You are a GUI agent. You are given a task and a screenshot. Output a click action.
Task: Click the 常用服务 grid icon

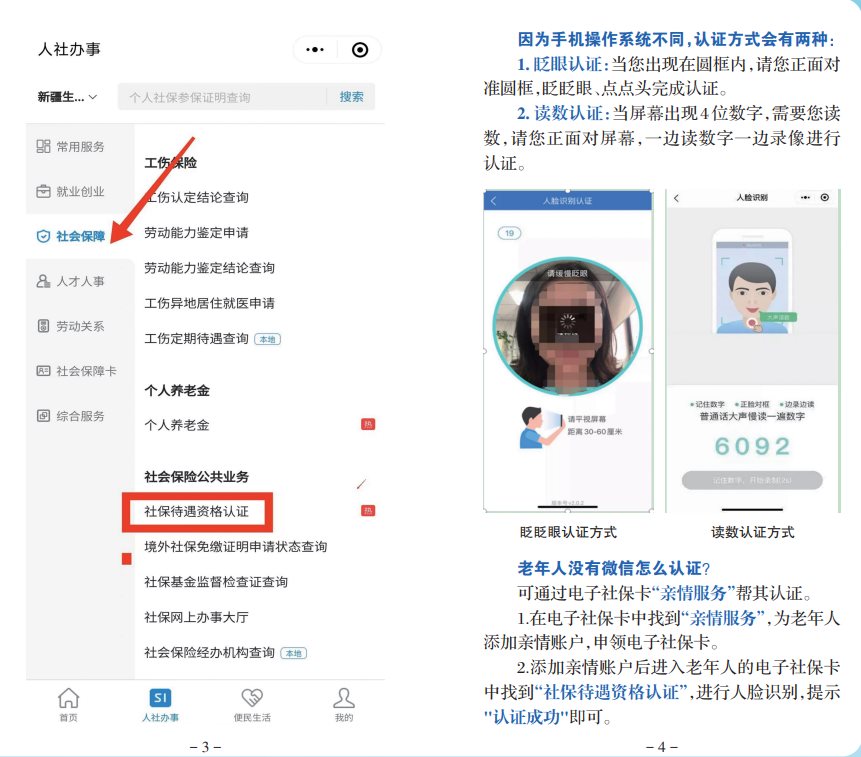pyautogui.click(x=43, y=146)
